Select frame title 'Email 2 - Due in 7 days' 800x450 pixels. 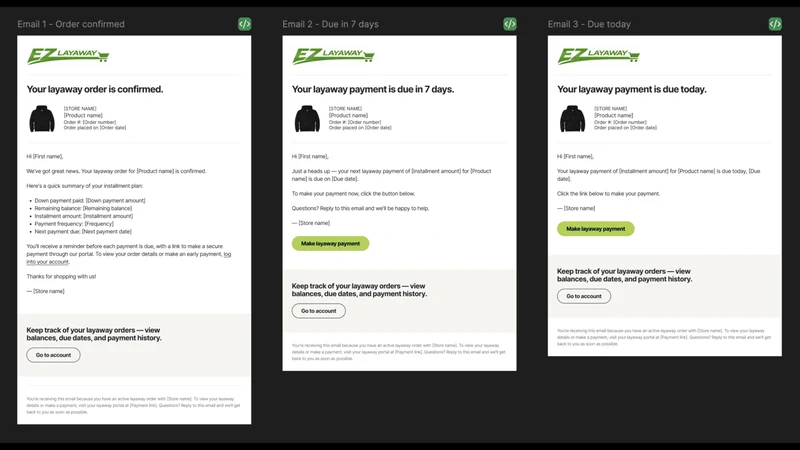pos(330,24)
